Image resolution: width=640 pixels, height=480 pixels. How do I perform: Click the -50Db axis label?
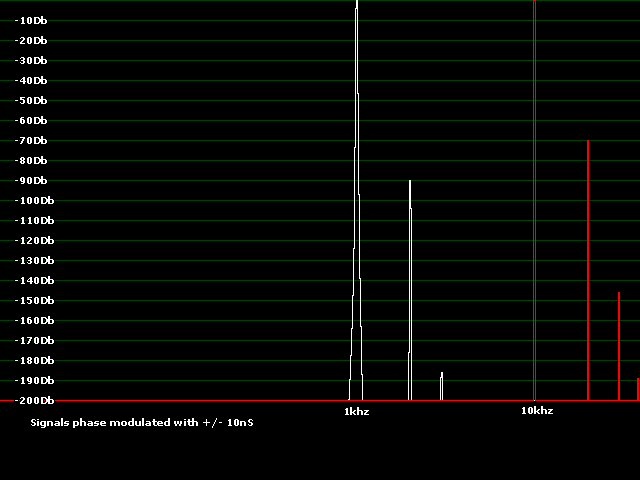pyautogui.click(x=31, y=100)
